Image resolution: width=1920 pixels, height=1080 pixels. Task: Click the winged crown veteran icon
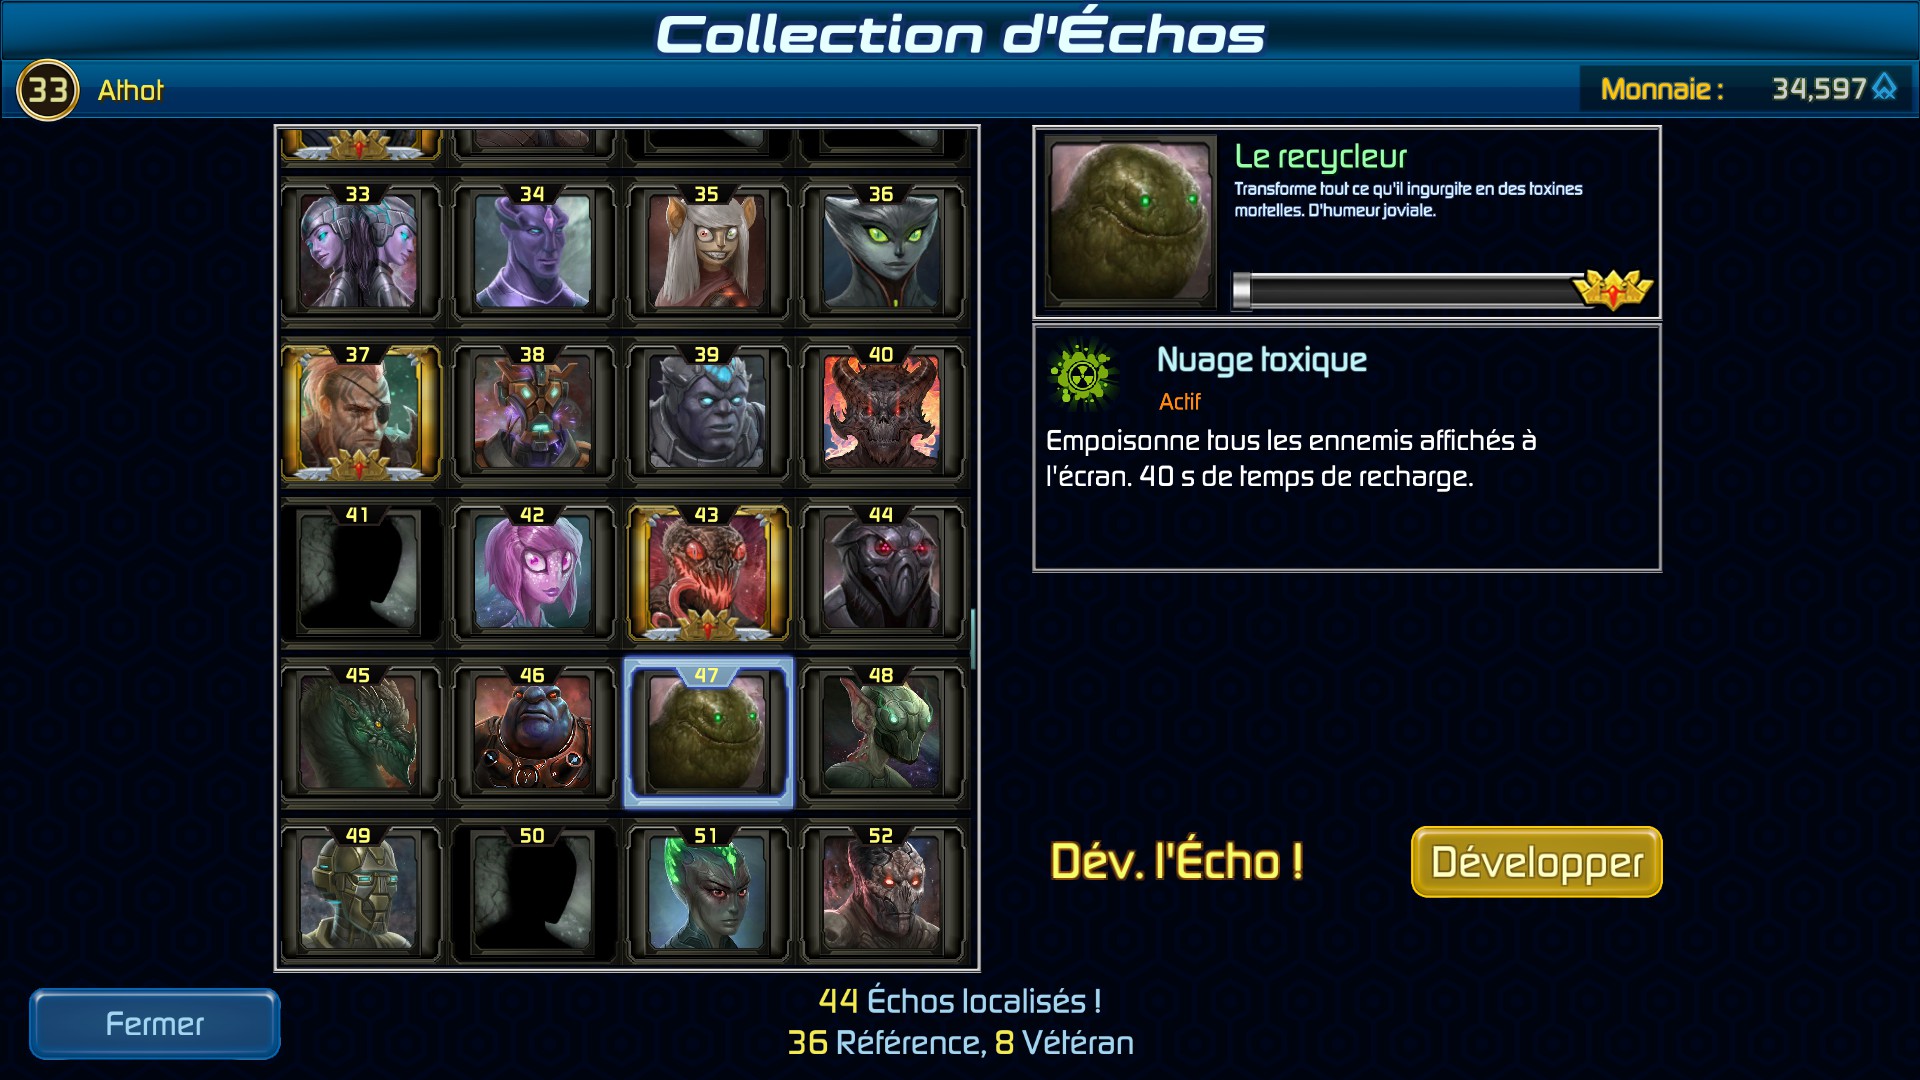pos(1613,290)
